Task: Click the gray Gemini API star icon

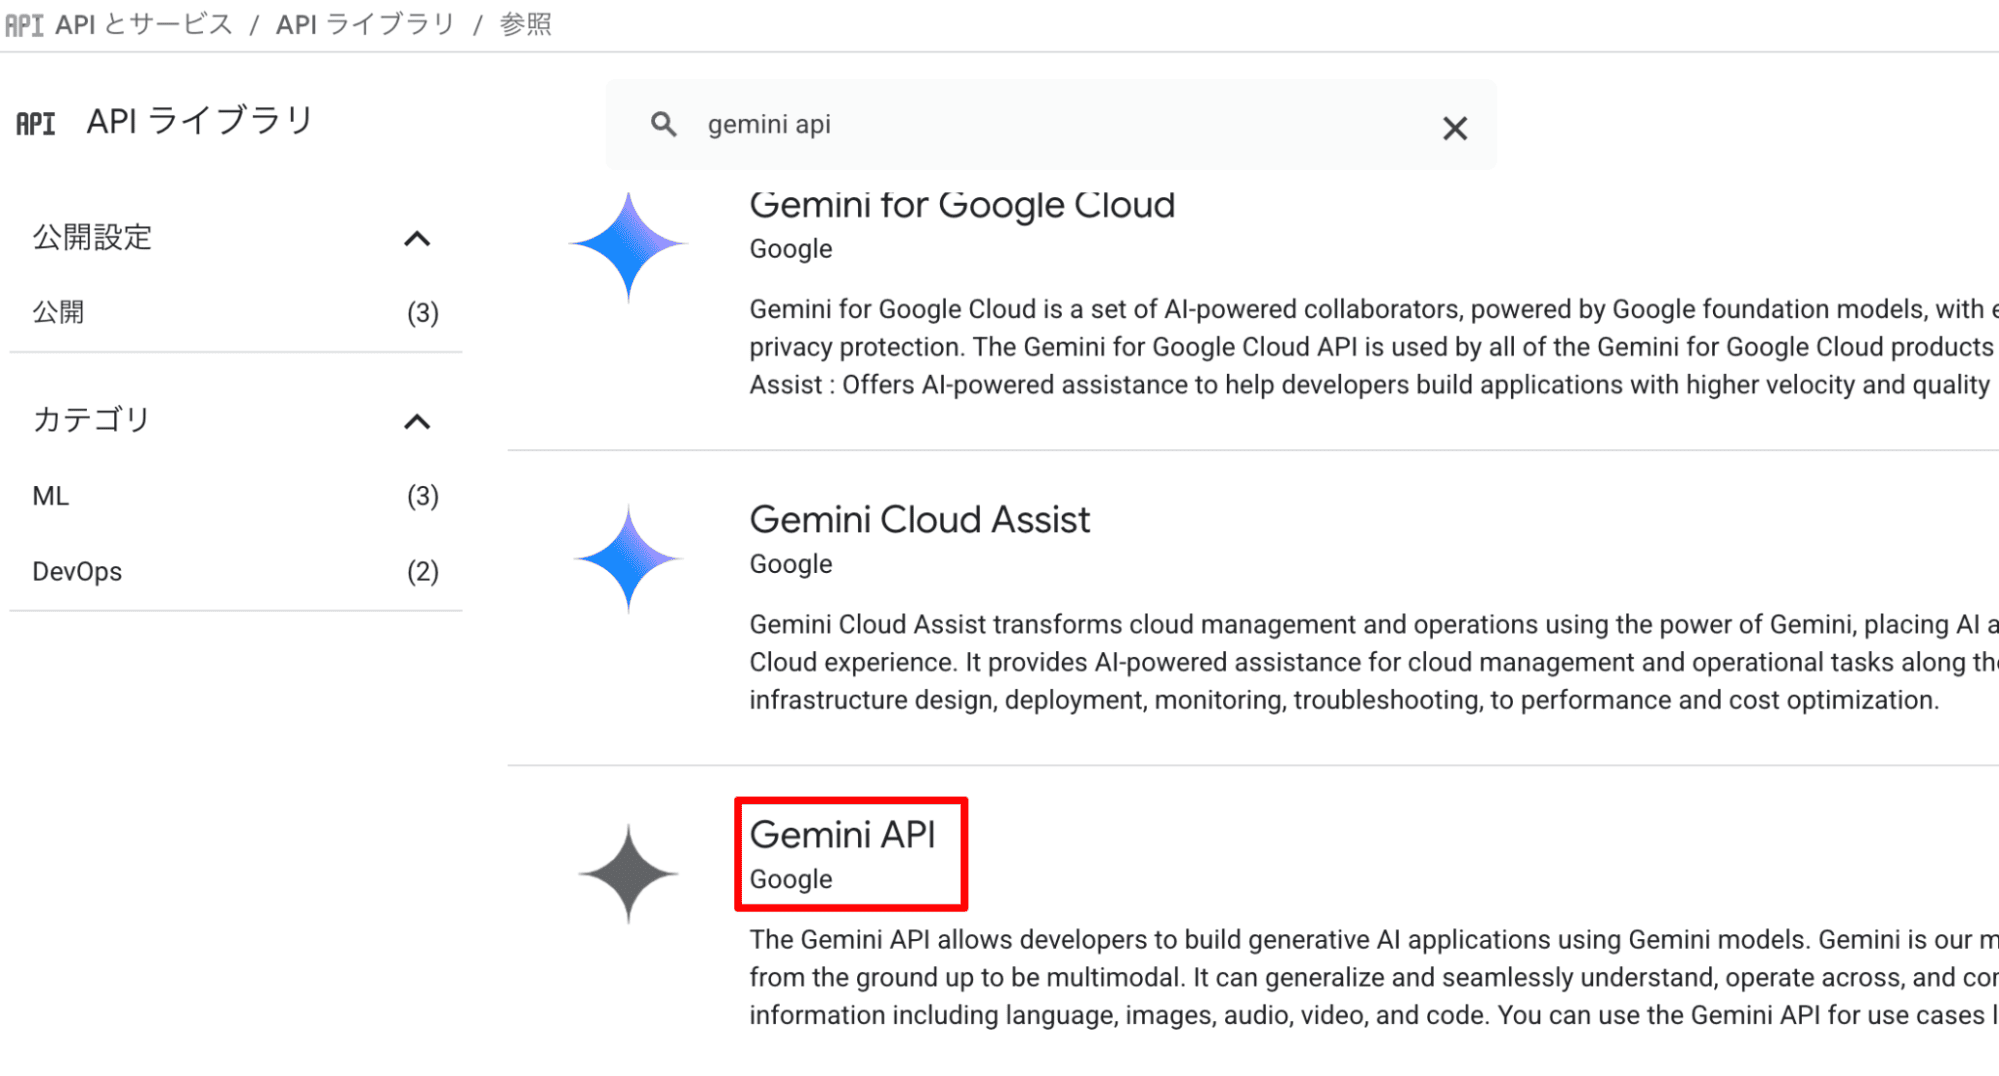Action: pos(628,874)
